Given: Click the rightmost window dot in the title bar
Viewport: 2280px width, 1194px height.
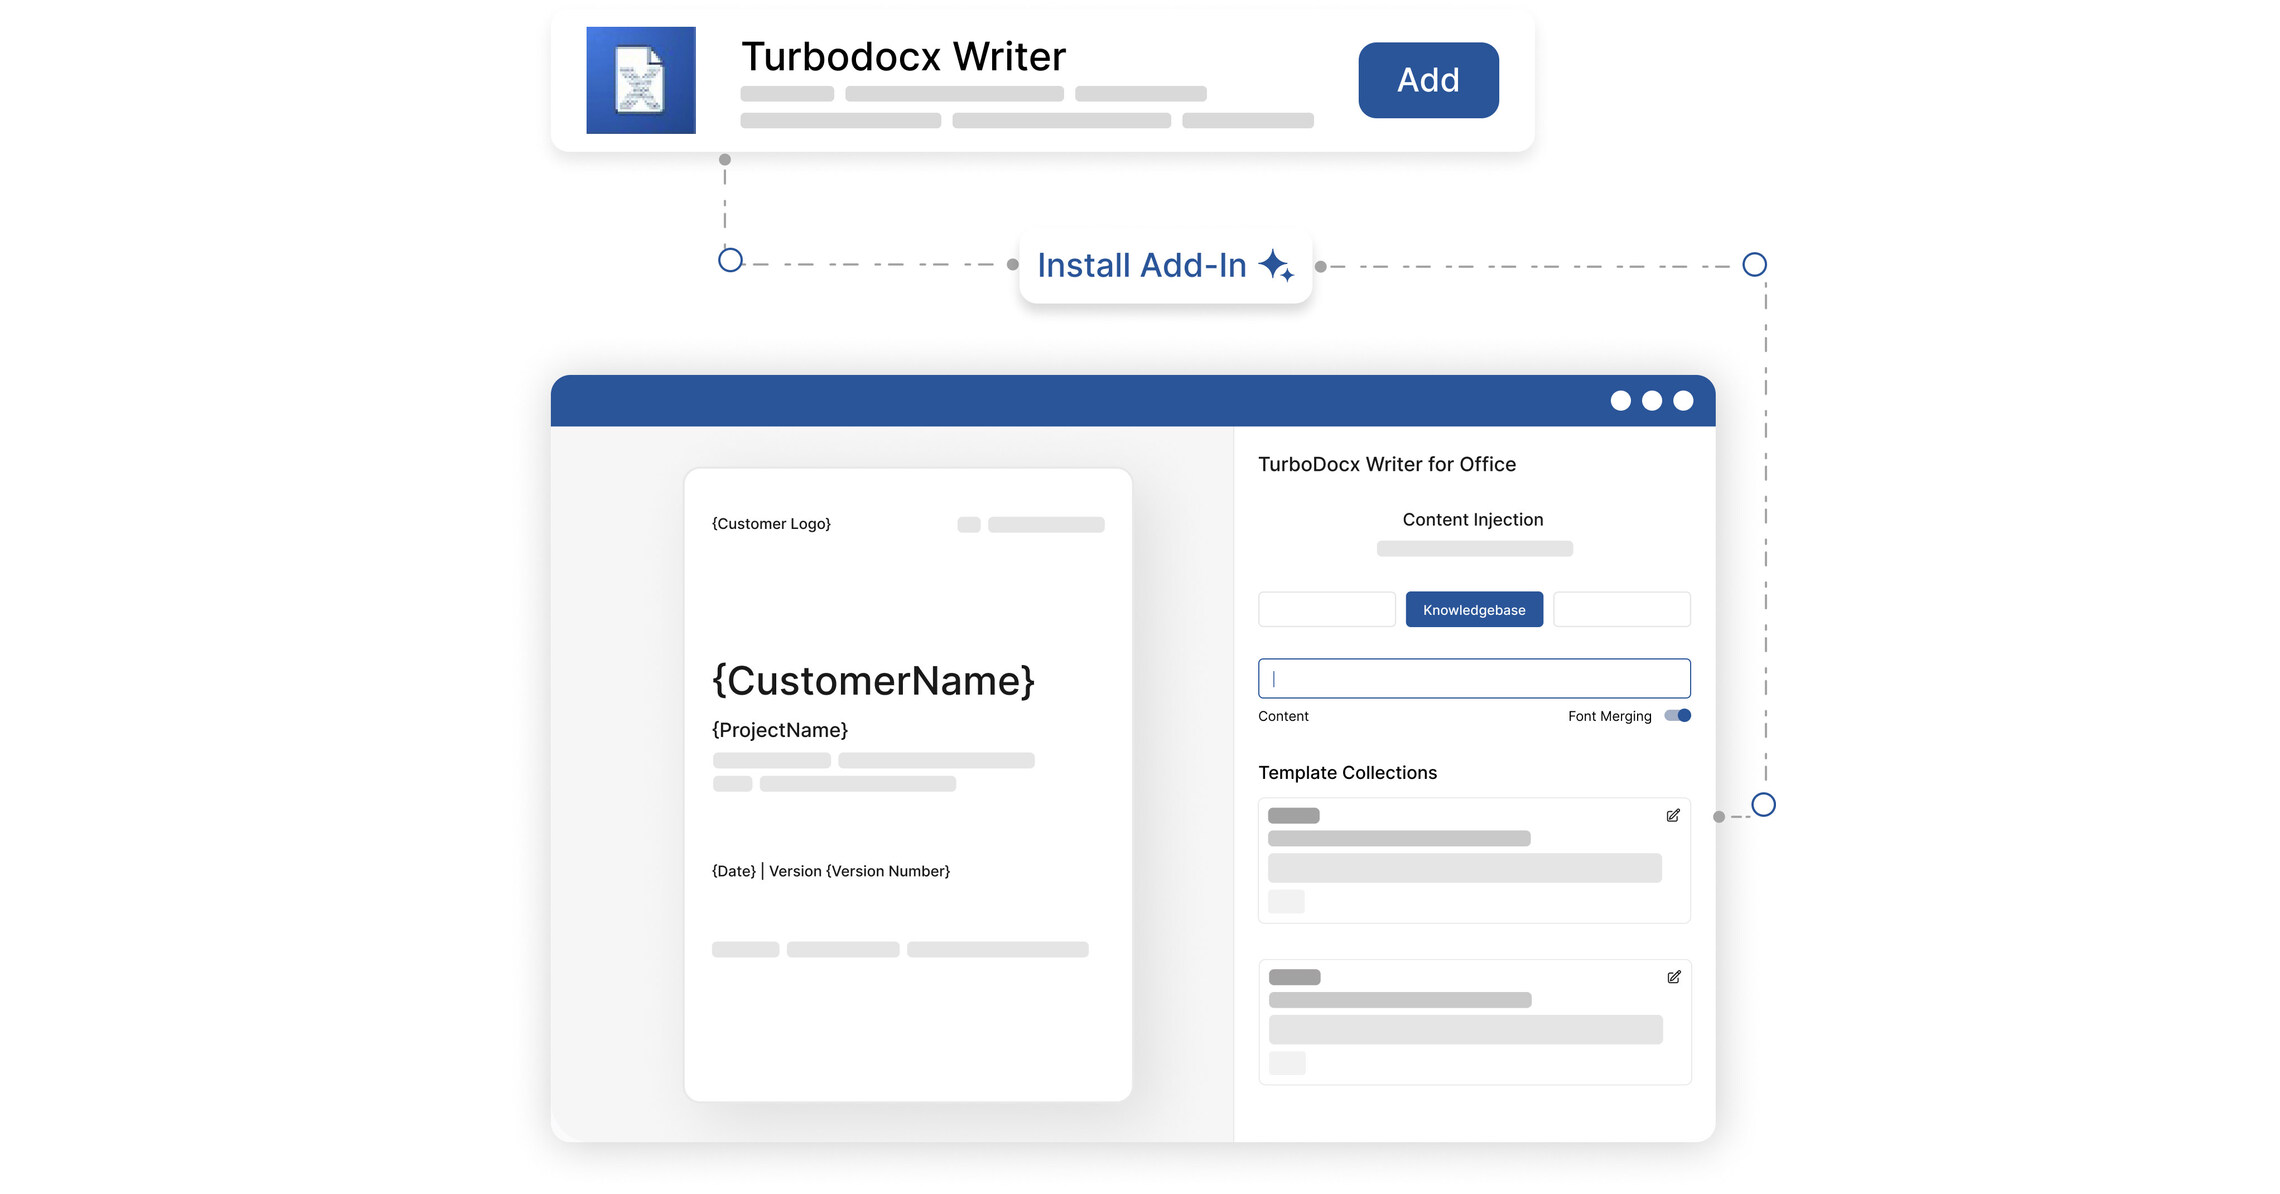Looking at the screenshot, I should pos(1682,400).
